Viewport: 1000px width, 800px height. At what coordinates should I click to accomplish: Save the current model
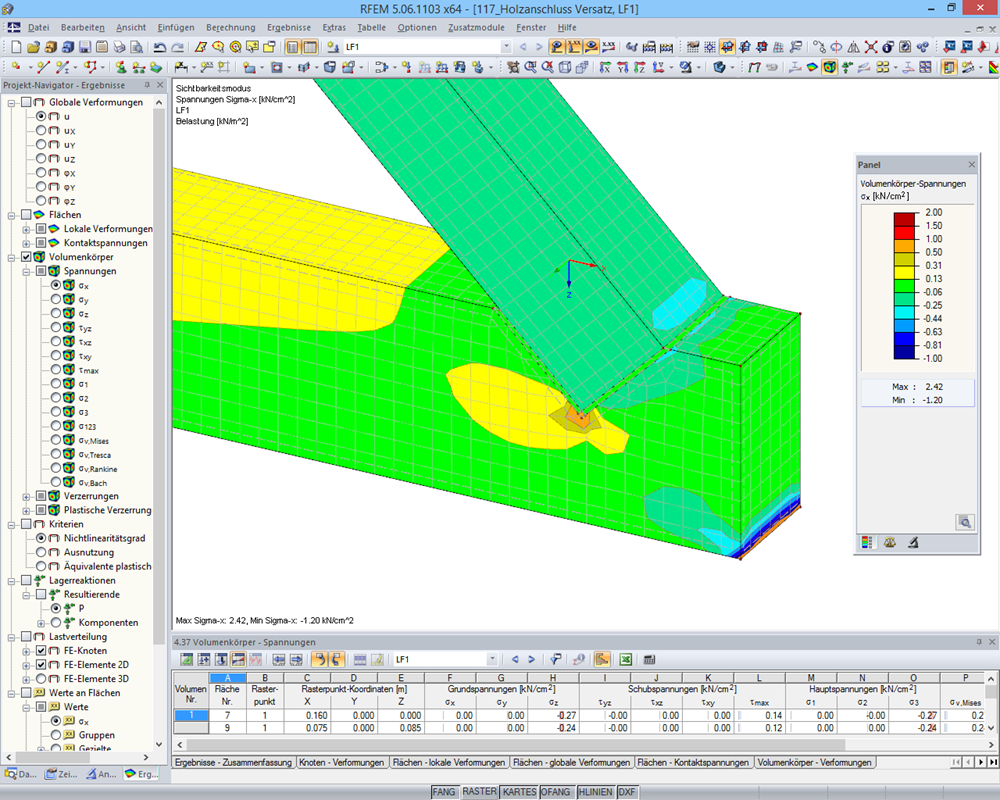coord(85,47)
